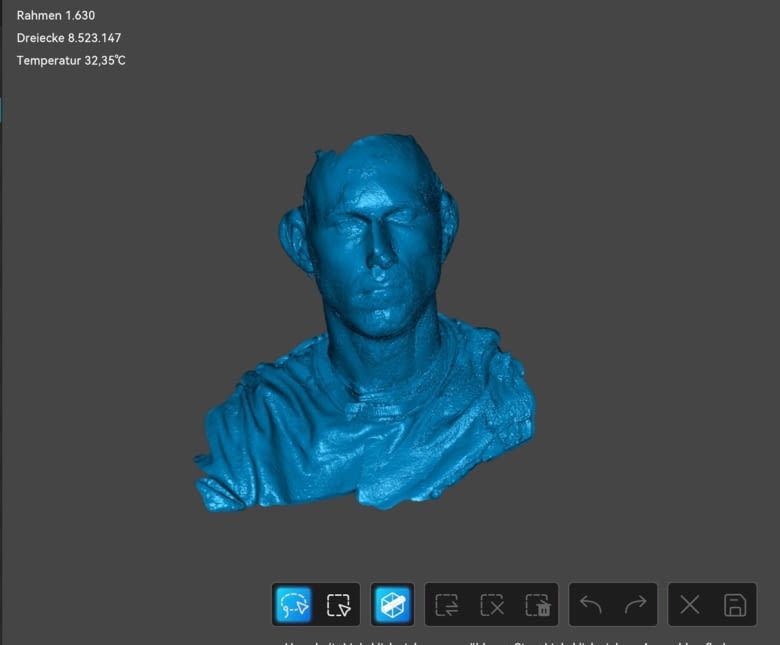Redo the reverted edit
Image resolution: width=780 pixels, height=645 pixels.
tap(635, 605)
